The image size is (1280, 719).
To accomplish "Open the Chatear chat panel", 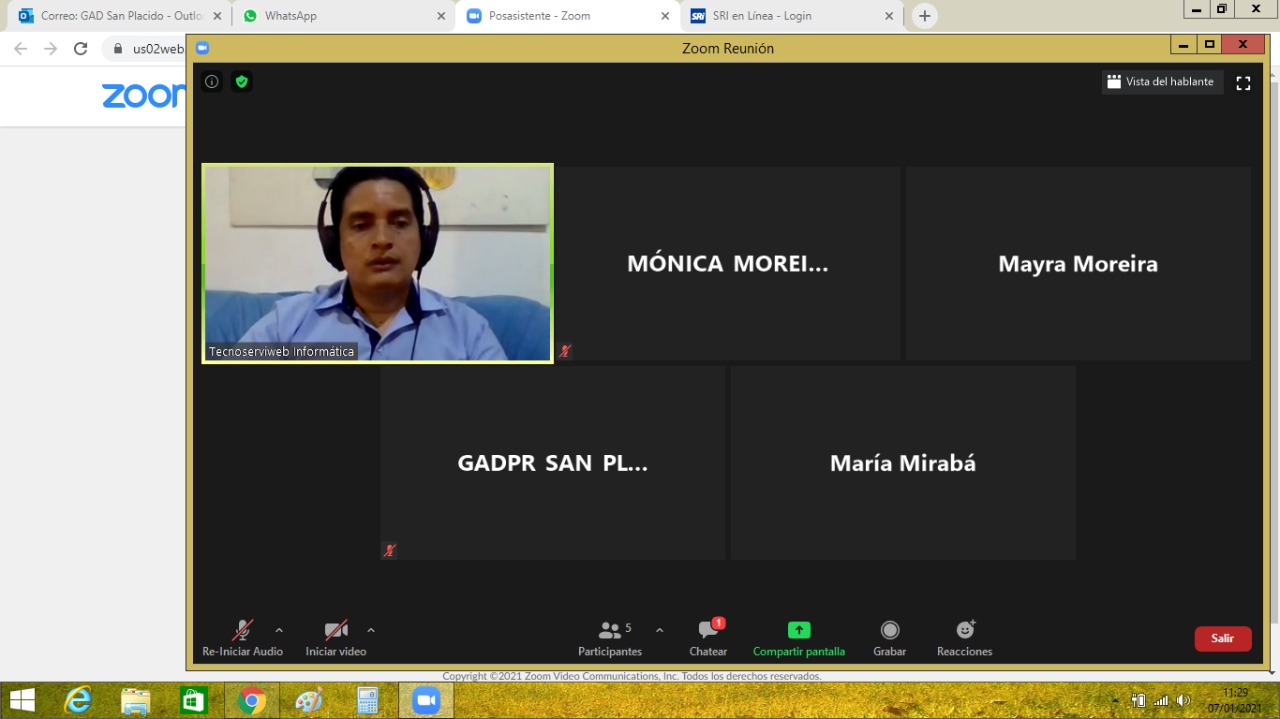I will click(708, 638).
